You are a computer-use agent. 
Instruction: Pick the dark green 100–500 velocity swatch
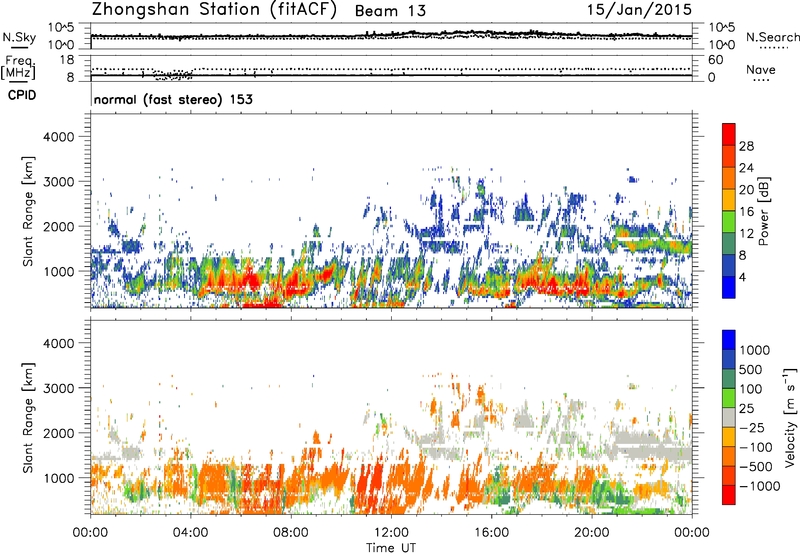click(729, 379)
